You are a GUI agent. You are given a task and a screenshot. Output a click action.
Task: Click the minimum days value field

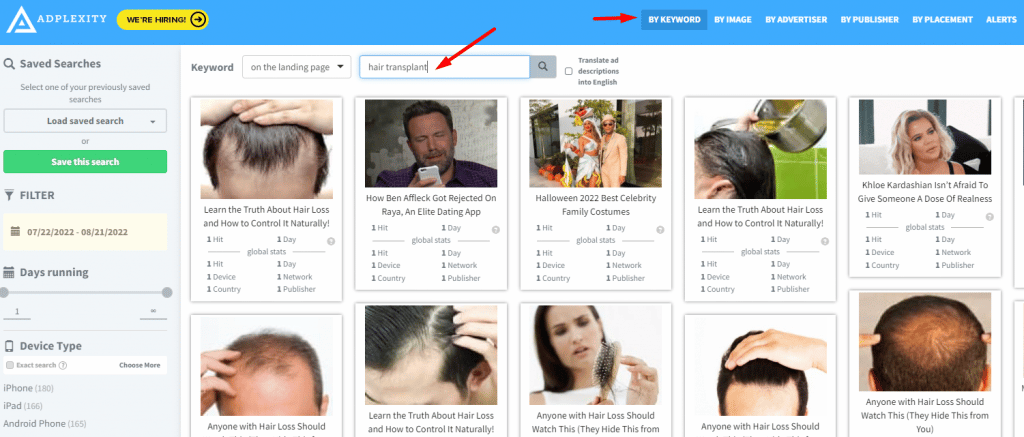(x=18, y=312)
